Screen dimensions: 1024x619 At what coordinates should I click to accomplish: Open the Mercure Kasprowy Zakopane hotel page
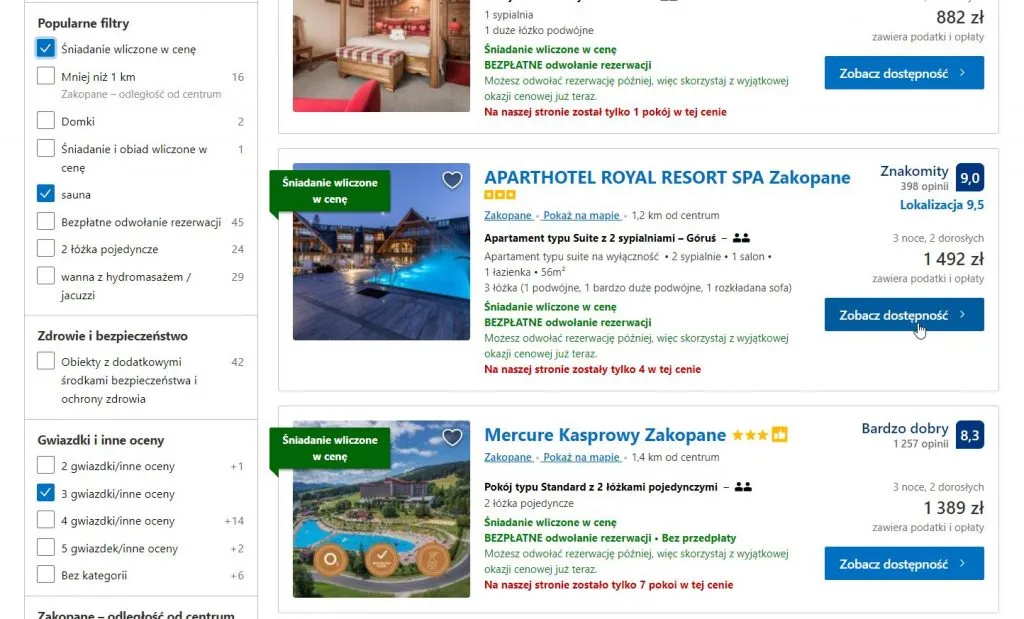pyautogui.click(x=604, y=435)
